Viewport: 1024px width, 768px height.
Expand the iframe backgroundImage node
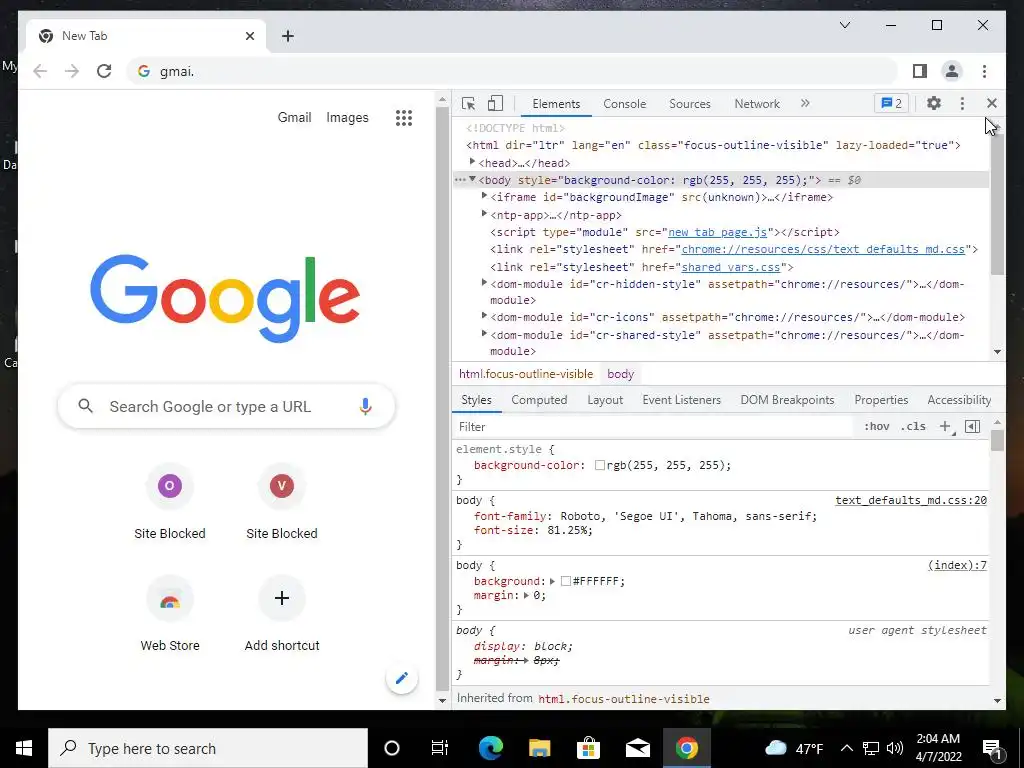tap(484, 196)
